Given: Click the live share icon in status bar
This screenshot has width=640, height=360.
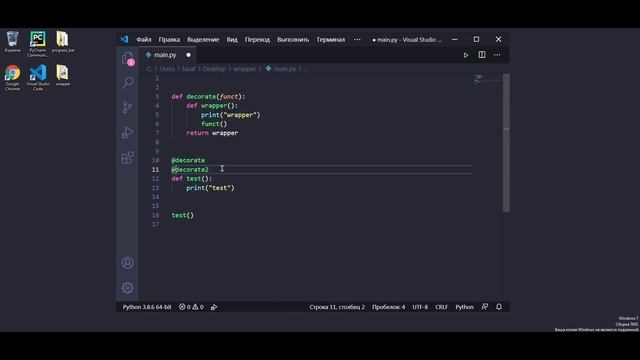Looking at the screenshot, I should pyautogui.click(x=214, y=307).
